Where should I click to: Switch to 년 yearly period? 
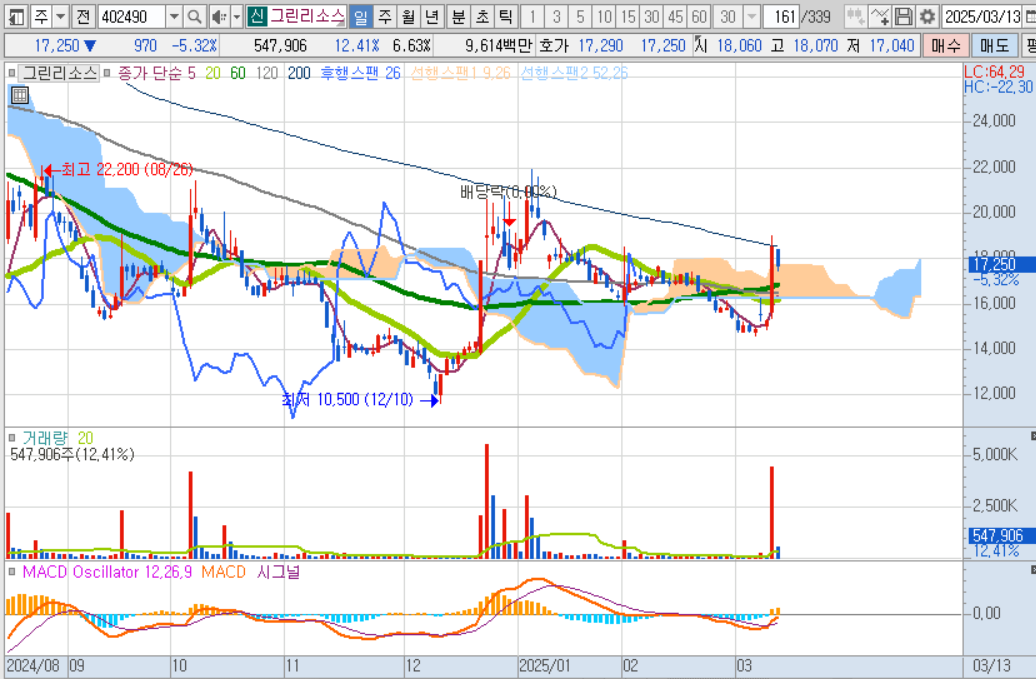(x=431, y=16)
